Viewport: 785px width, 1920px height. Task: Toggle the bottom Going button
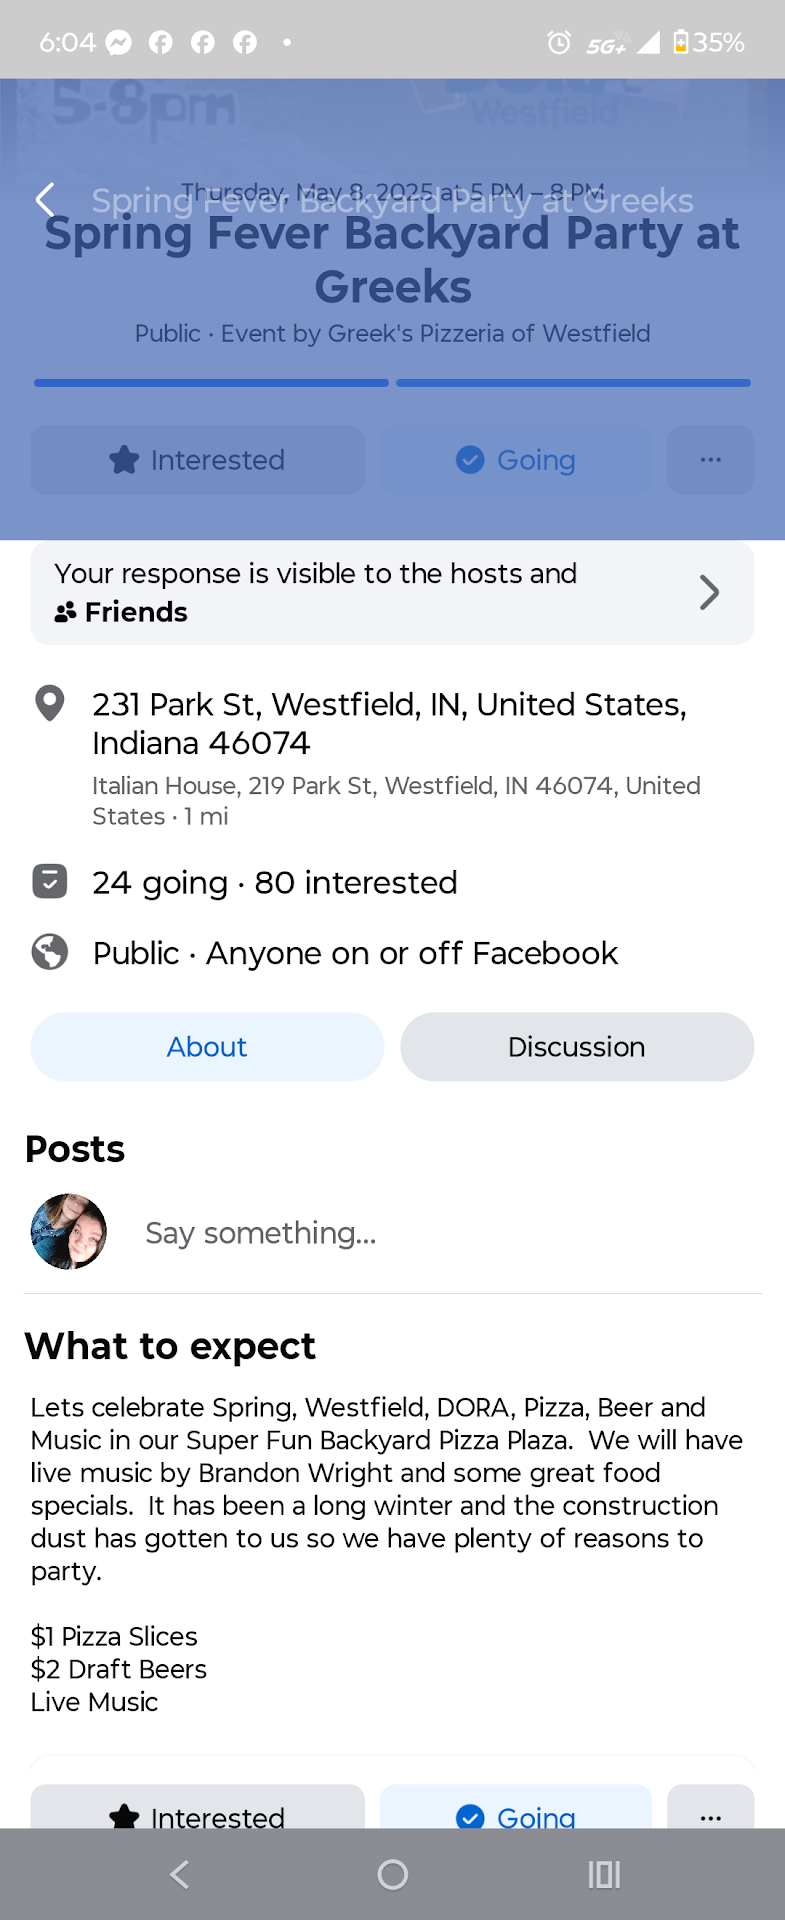tap(516, 1812)
